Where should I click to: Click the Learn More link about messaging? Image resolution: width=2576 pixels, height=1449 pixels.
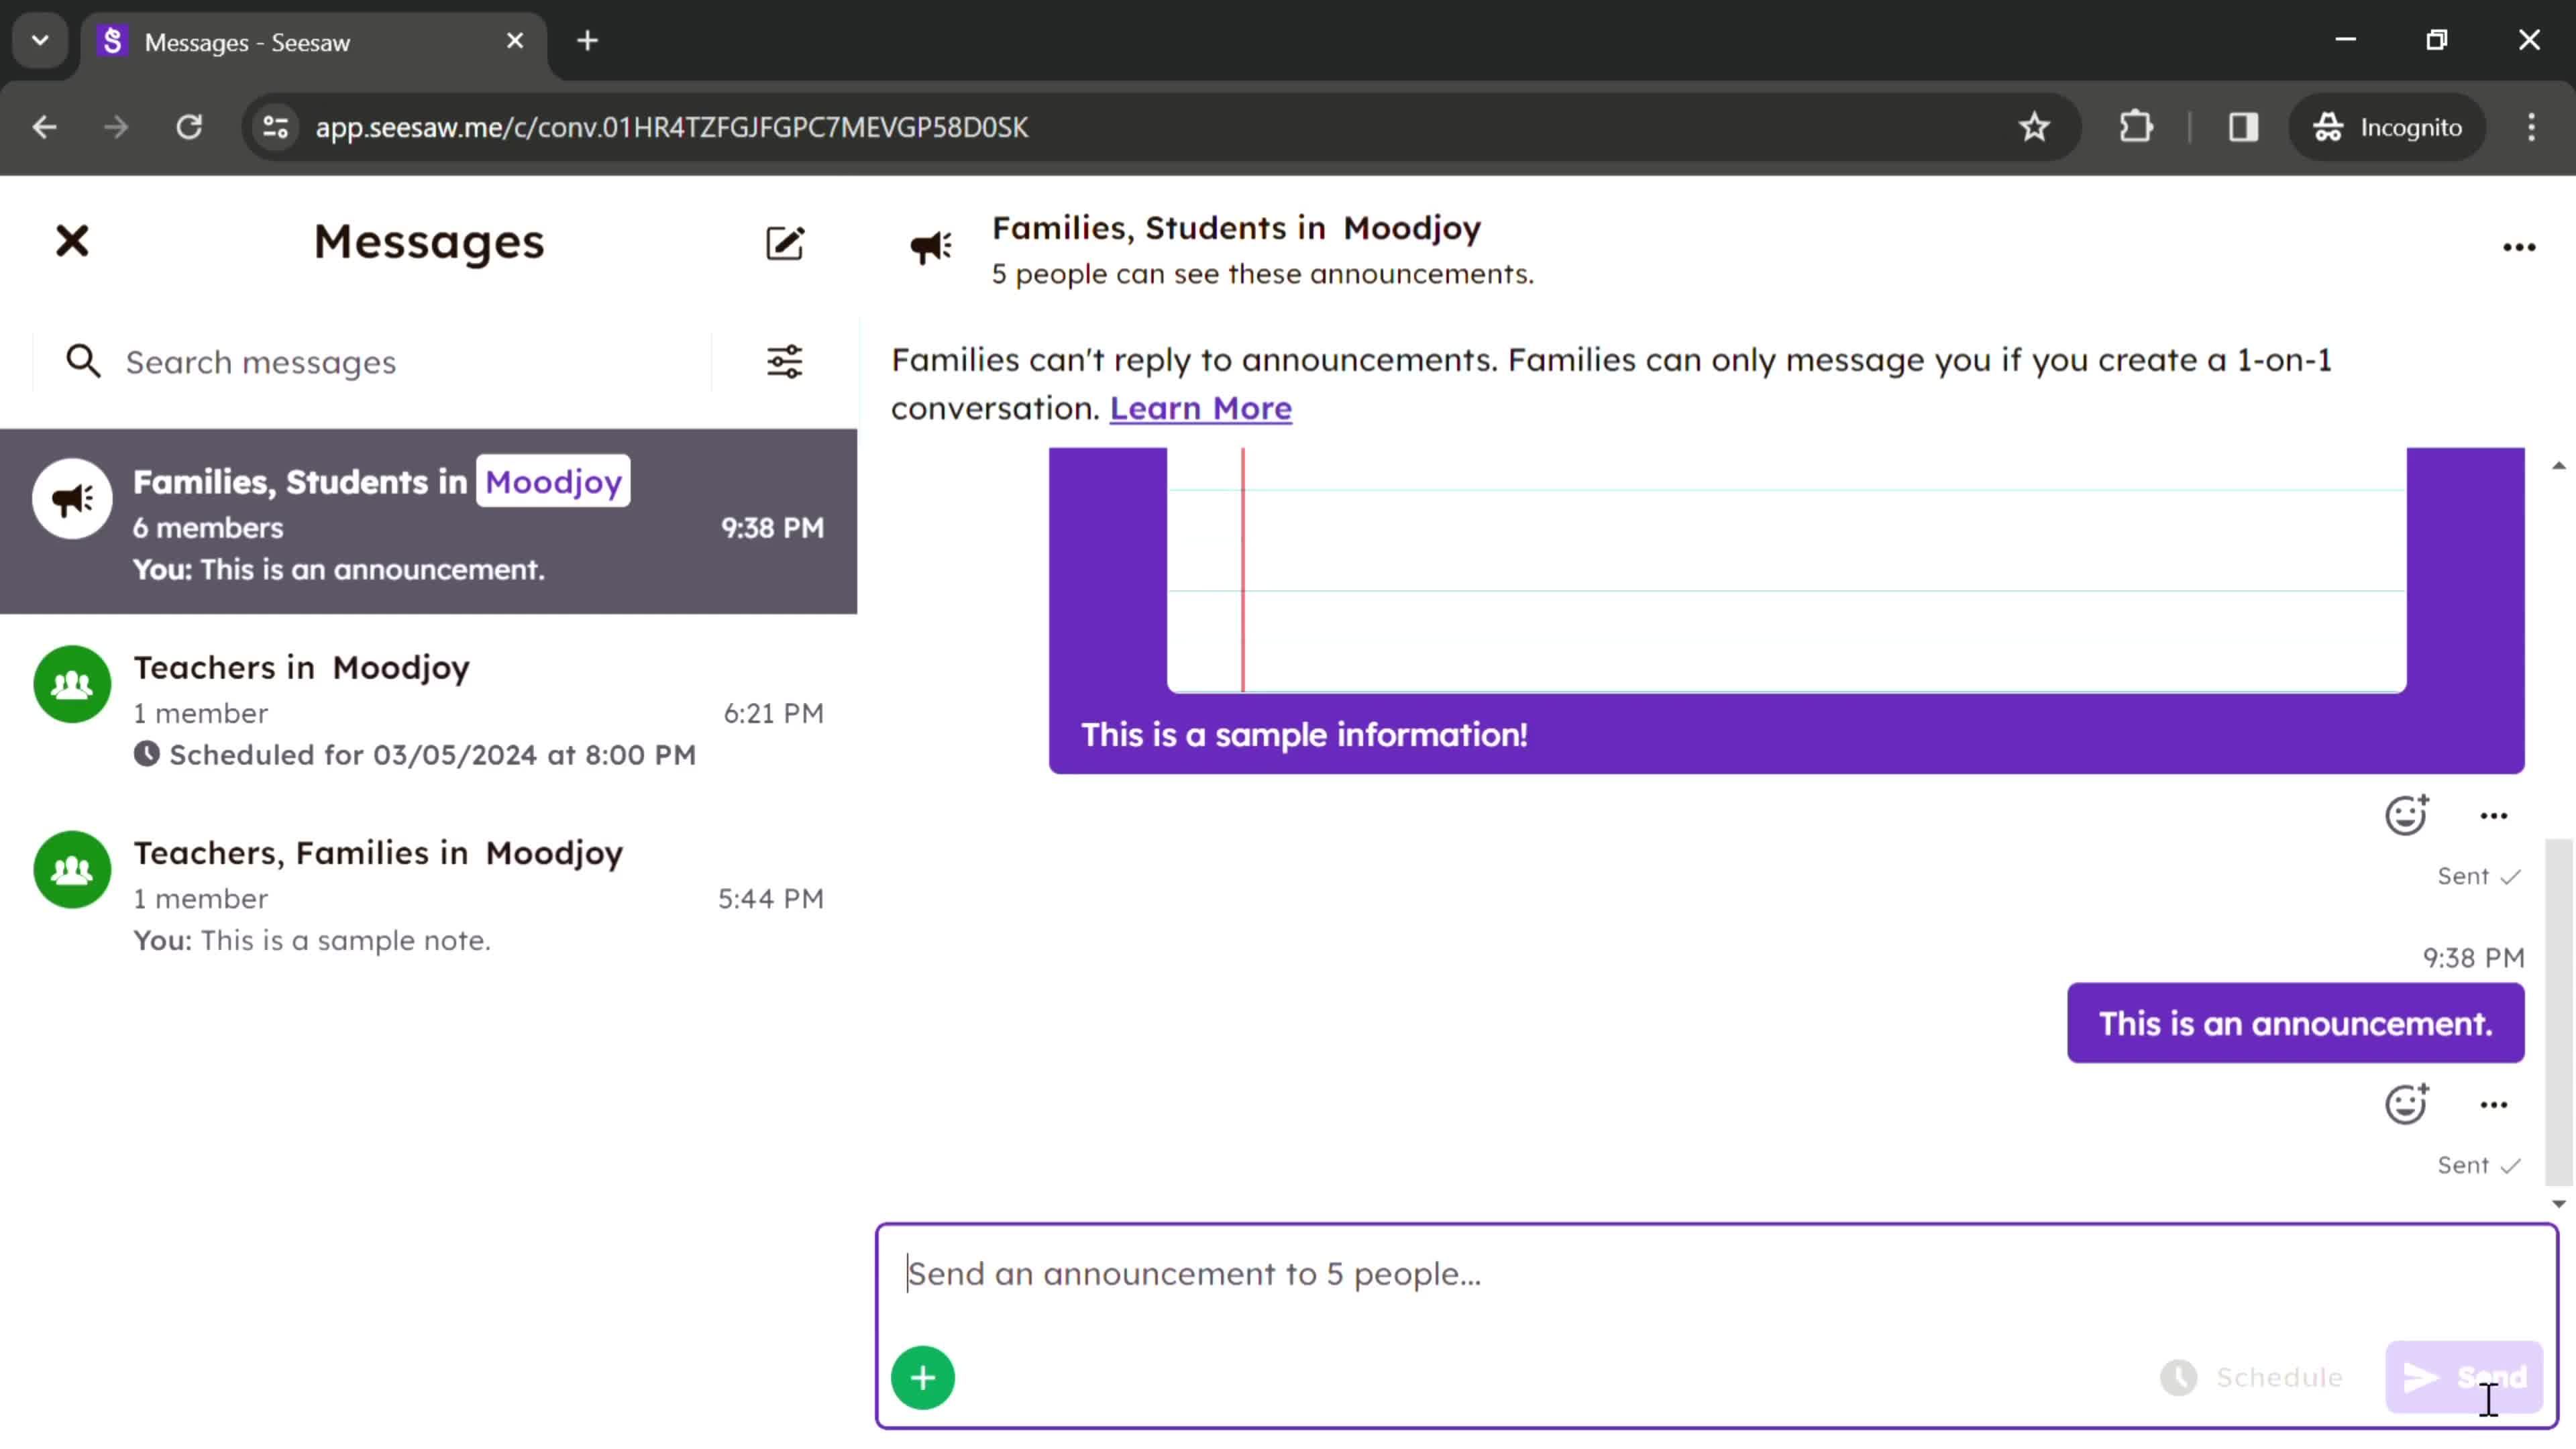point(1199,407)
